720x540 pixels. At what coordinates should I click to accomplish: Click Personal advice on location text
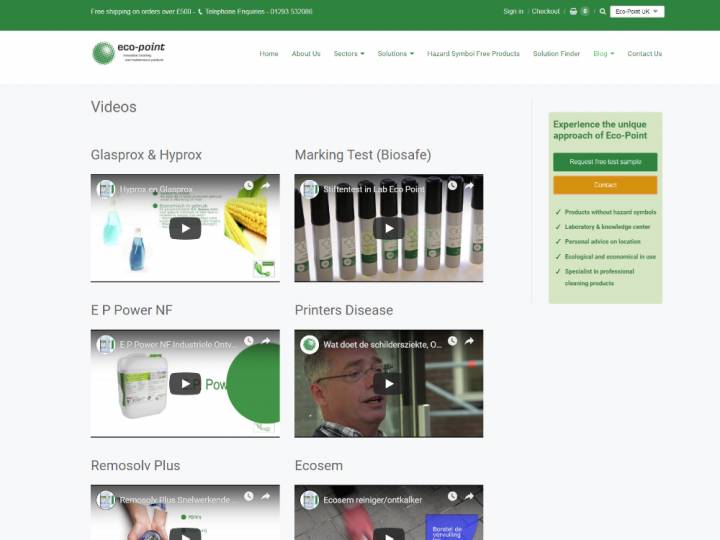(602, 242)
